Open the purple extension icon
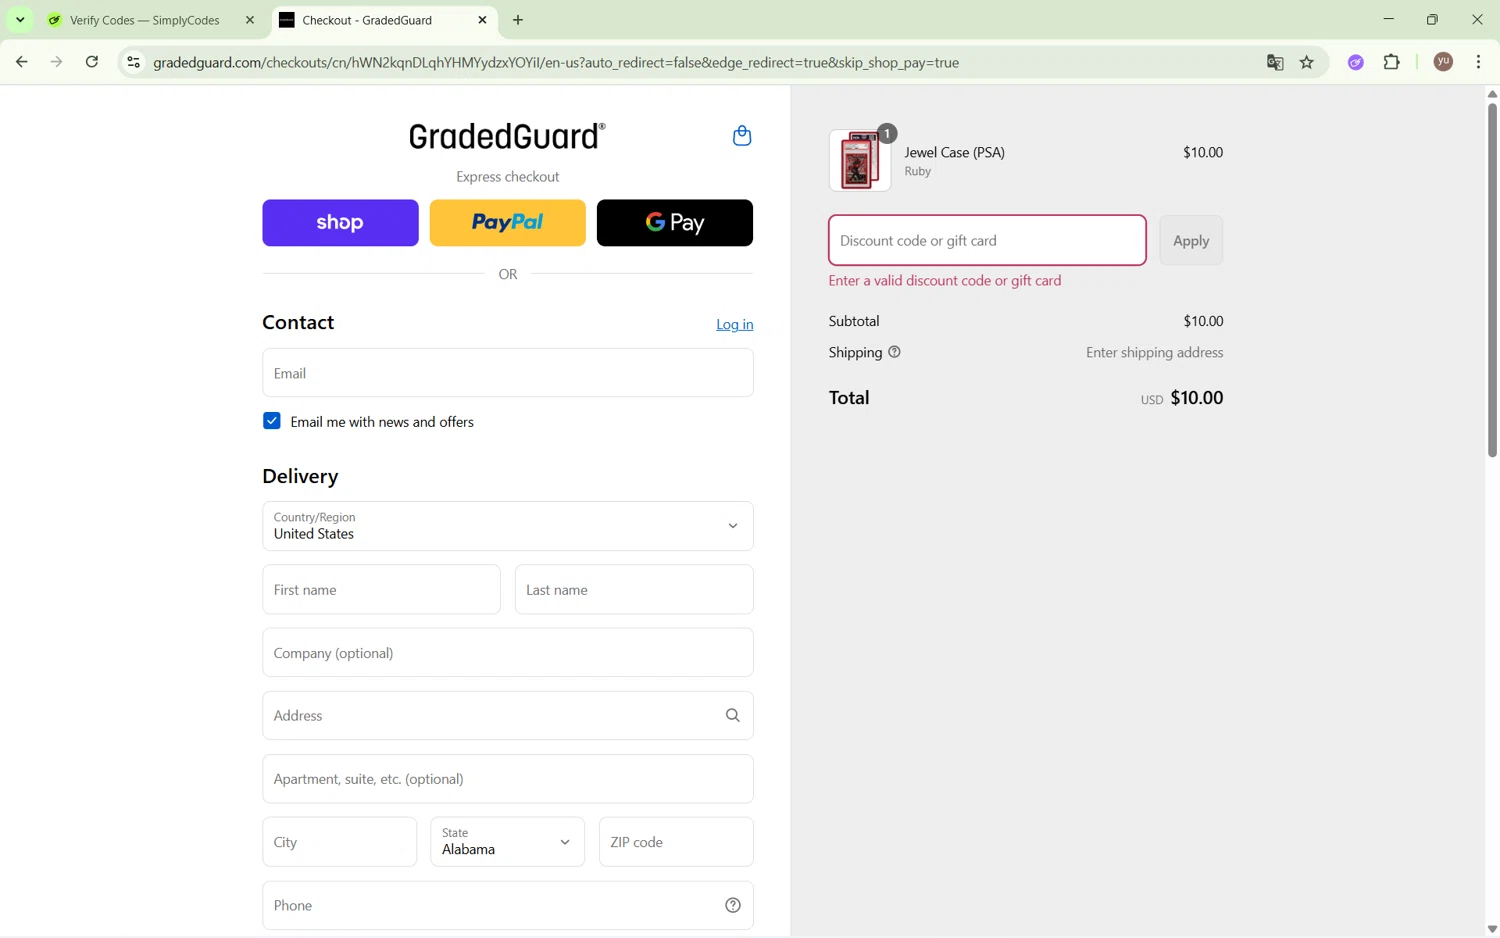 [1355, 62]
